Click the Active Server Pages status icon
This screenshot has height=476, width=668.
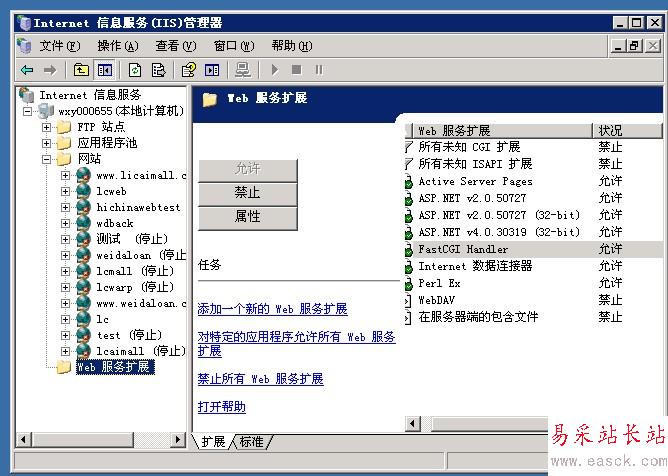(409, 182)
